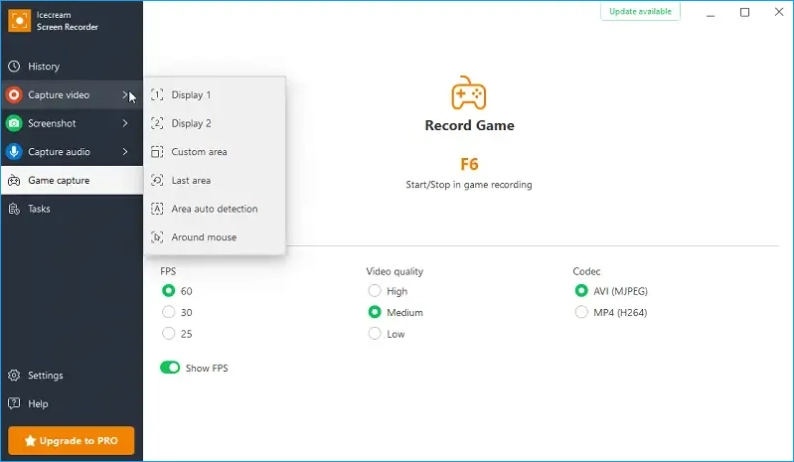This screenshot has height=462, width=794.
Task: Pick Area auto detection entry
Action: (x=215, y=209)
